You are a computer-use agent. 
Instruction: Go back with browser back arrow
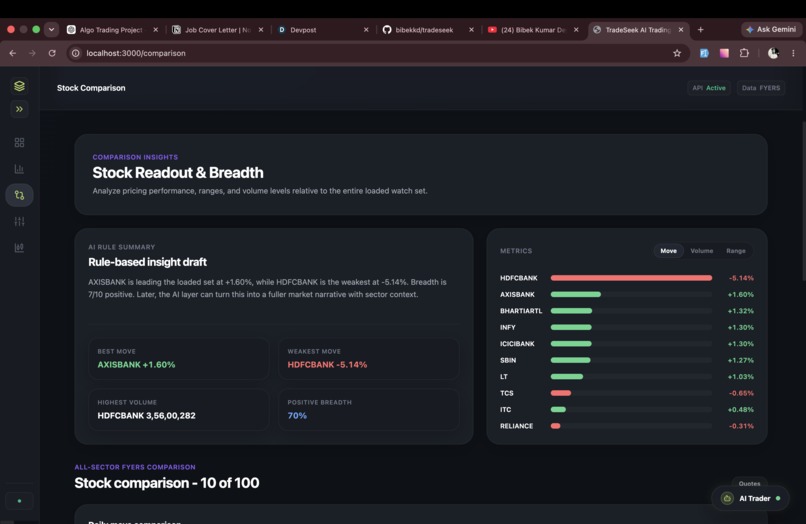click(x=13, y=53)
